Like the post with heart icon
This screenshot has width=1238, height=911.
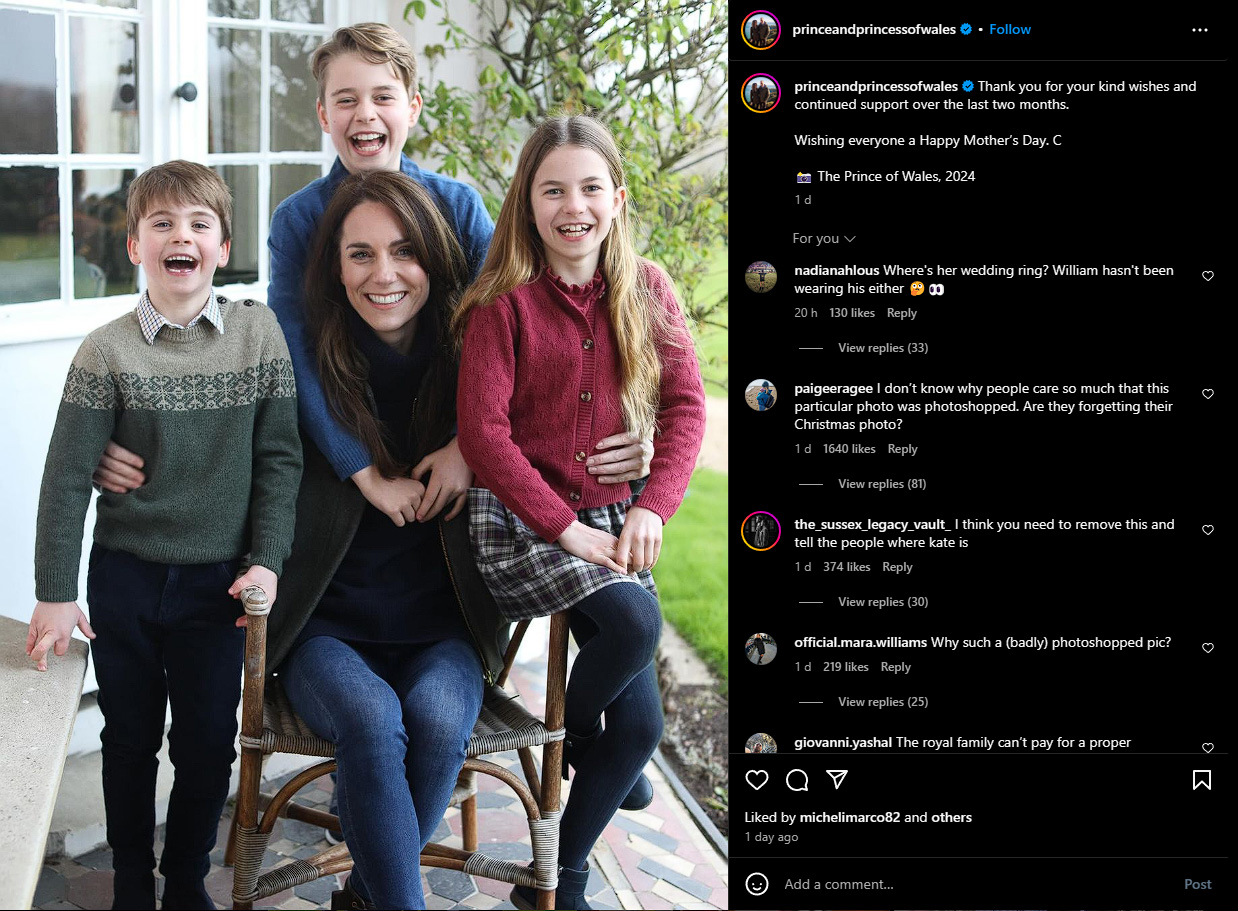coord(757,779)
